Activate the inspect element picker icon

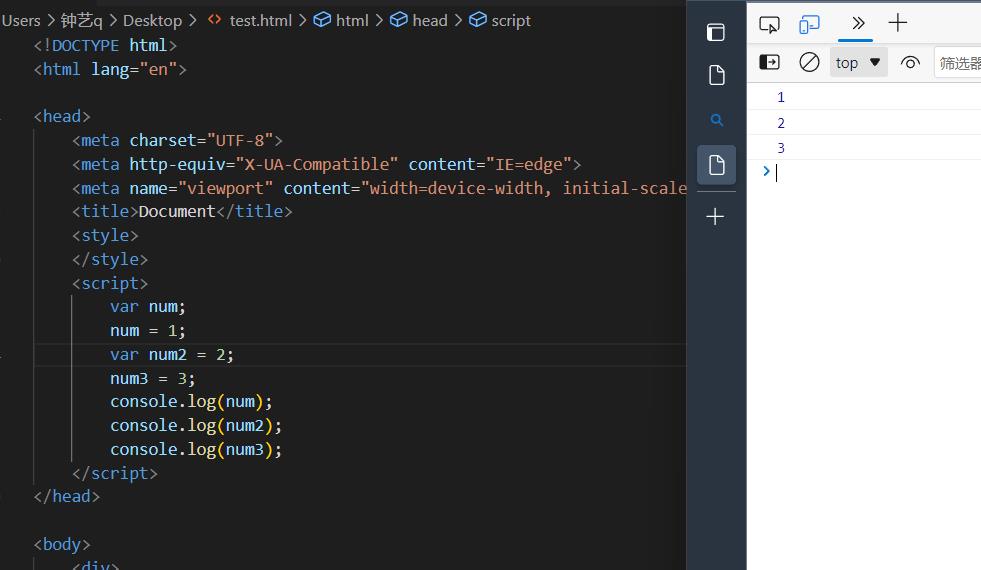769,24
